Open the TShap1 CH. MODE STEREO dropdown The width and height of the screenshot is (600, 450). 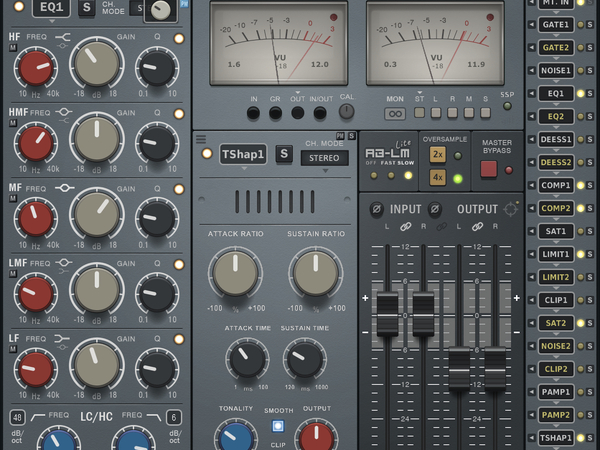[x=323, y=158]
